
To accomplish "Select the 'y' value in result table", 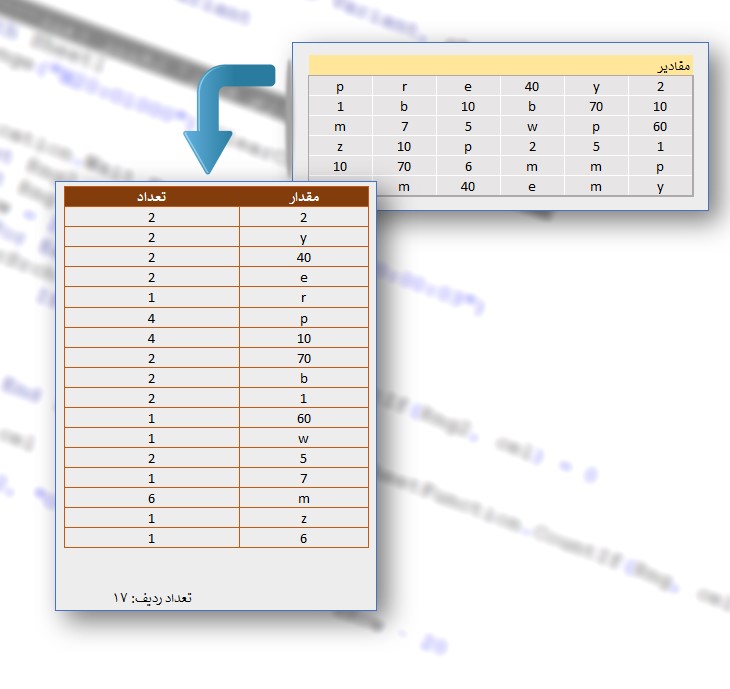I will (x=304, y=237).
